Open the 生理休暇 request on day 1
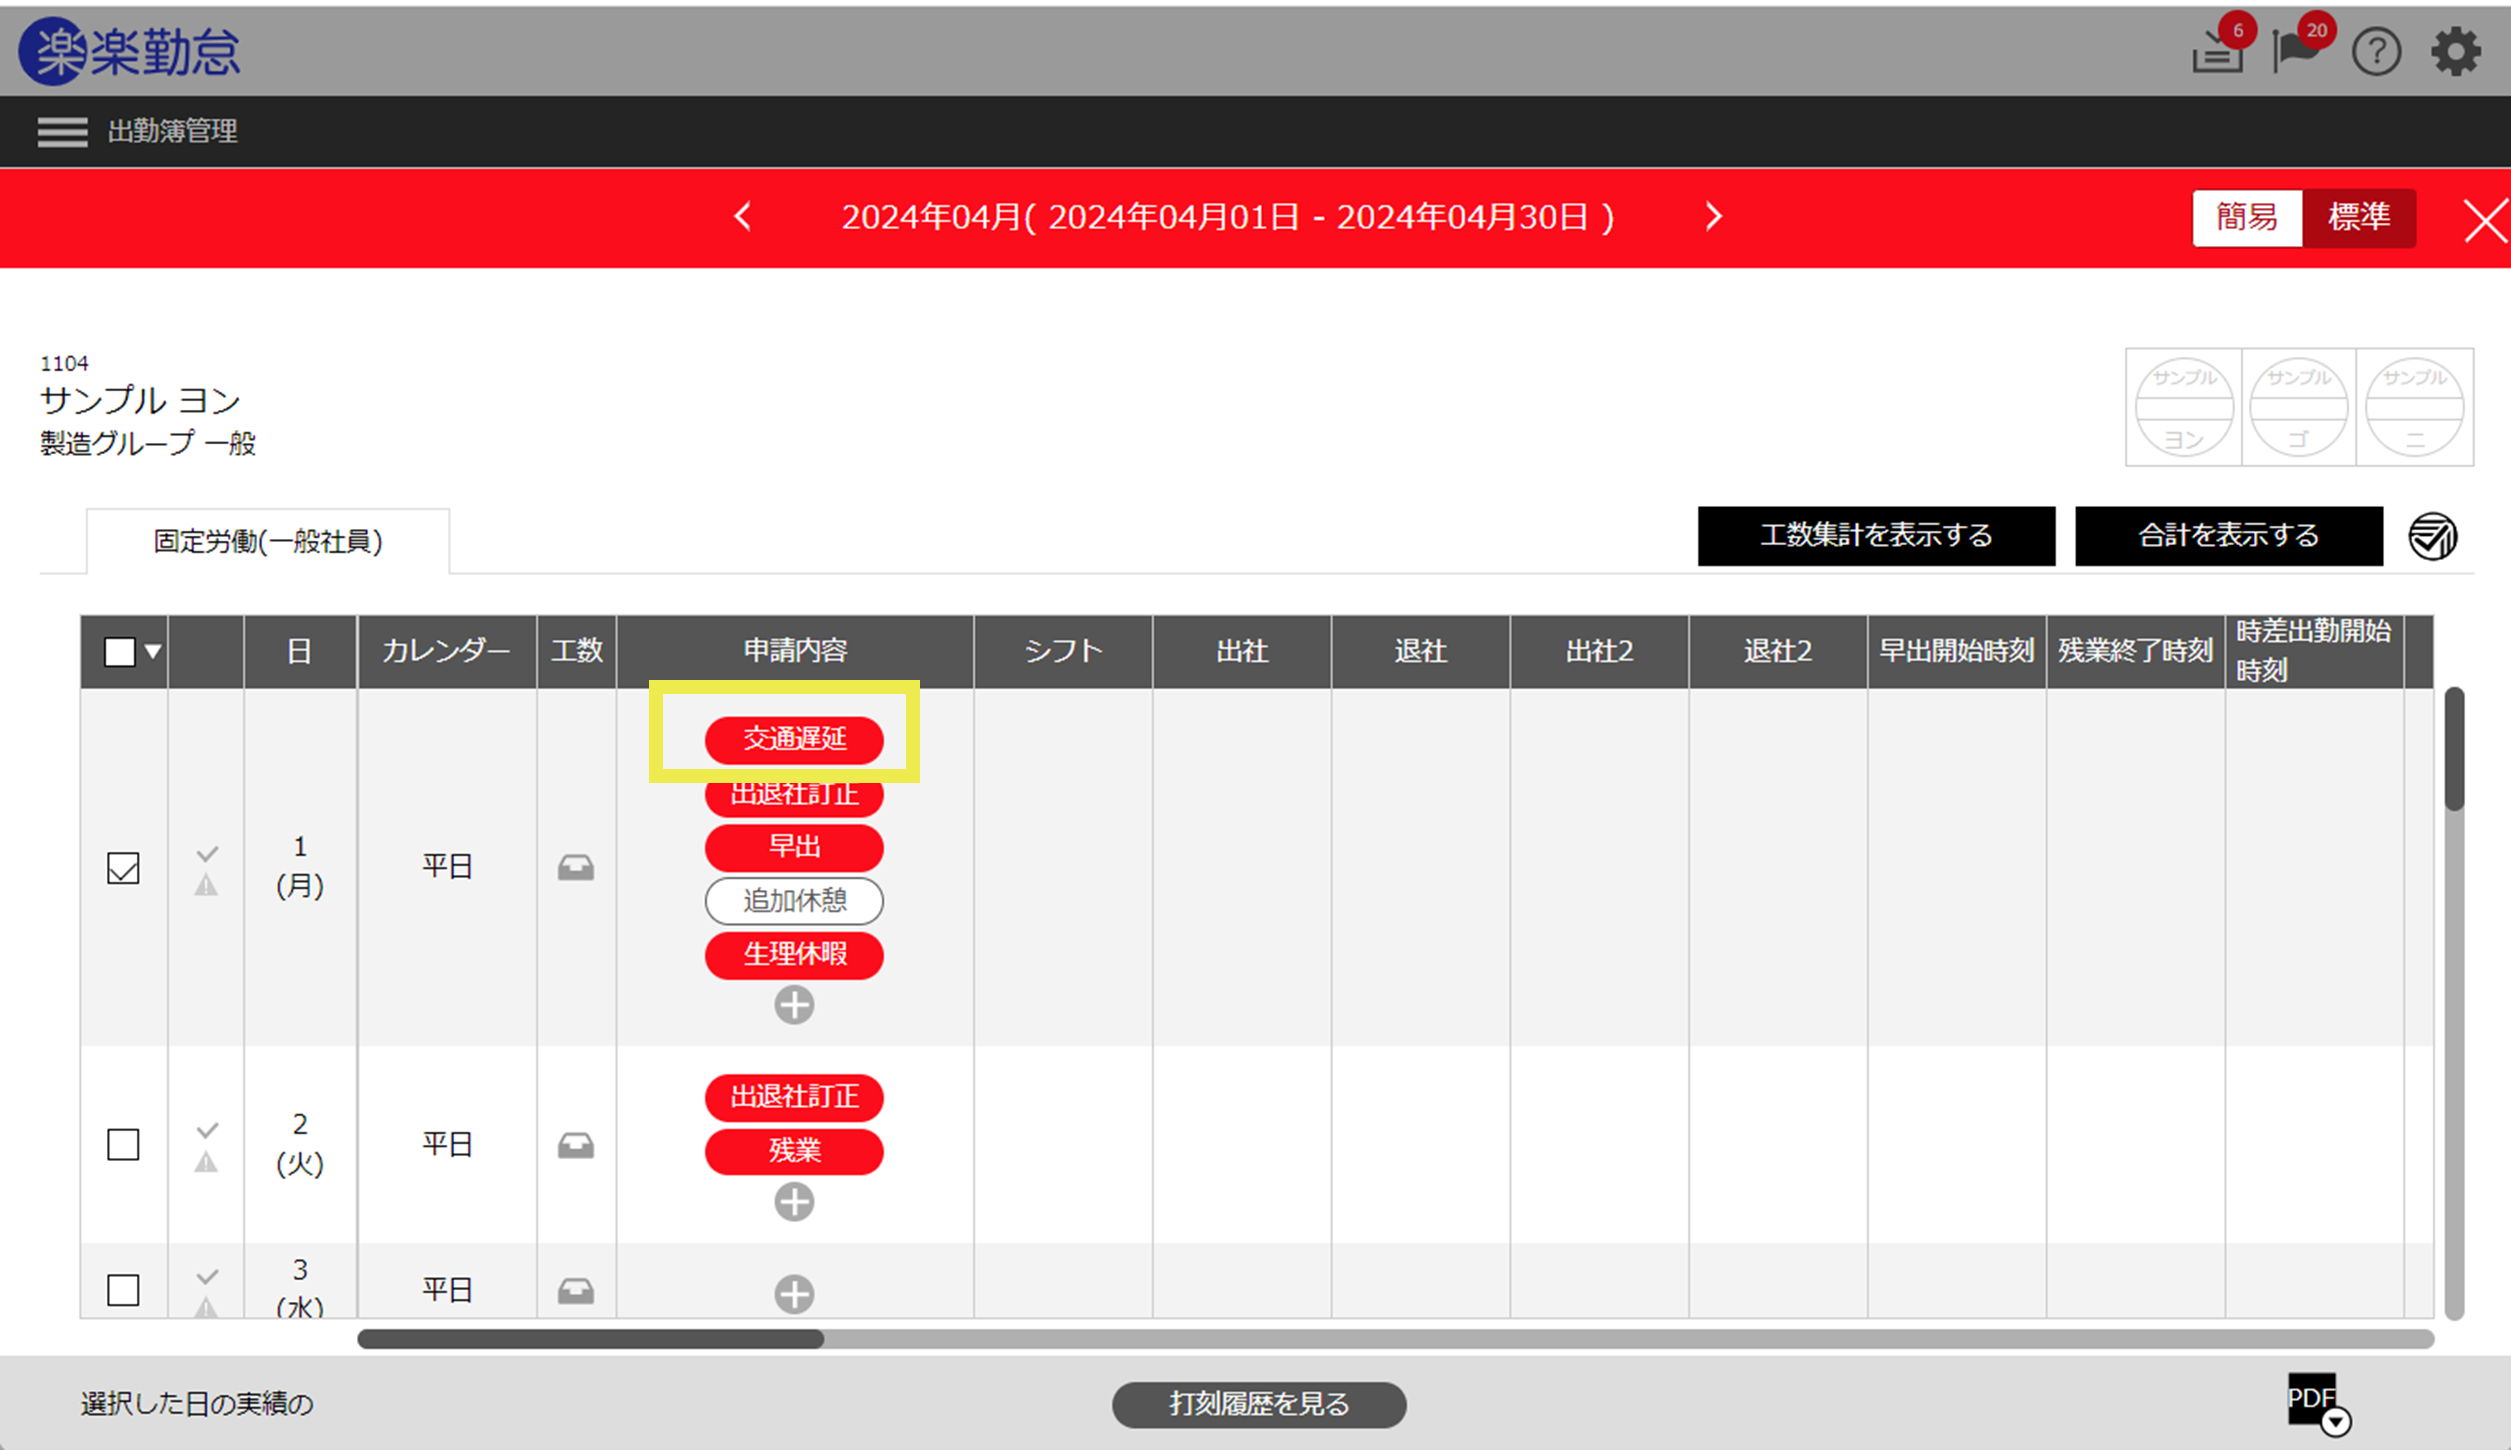 click(794, 955)
